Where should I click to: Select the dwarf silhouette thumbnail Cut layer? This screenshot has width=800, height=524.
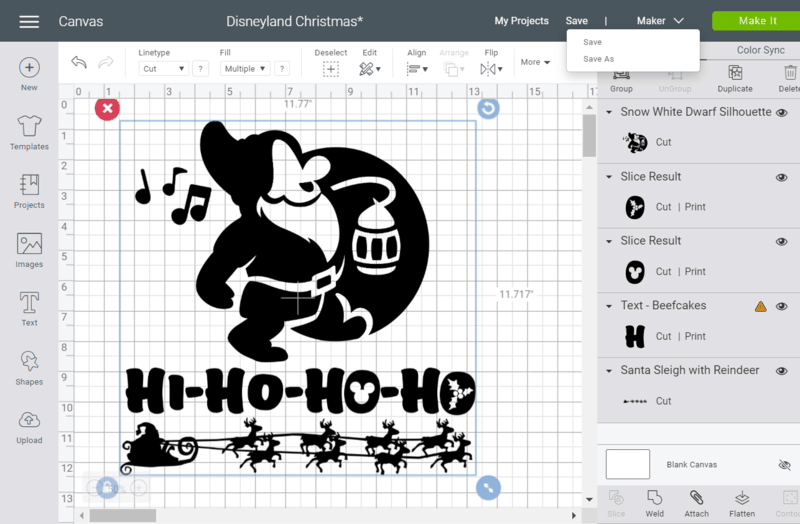pyautogui.click(x=635, y=142)
